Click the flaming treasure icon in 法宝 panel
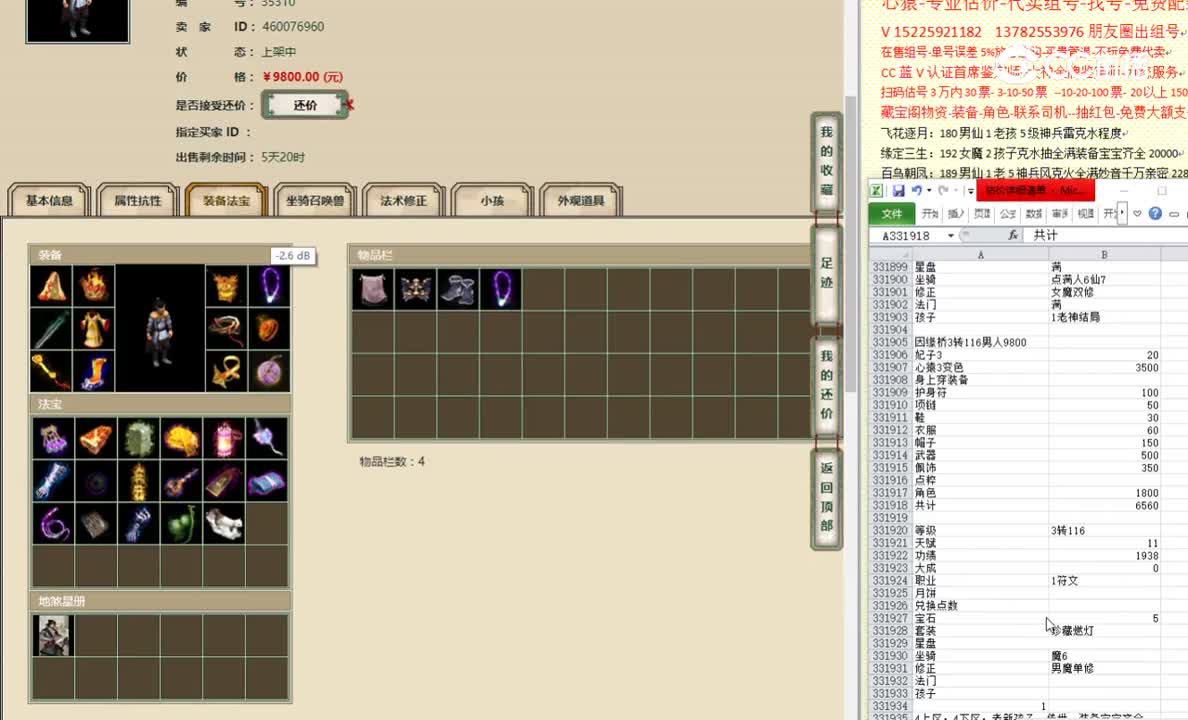The width and height of the screenshot is (1188, 720). [182, 437]
